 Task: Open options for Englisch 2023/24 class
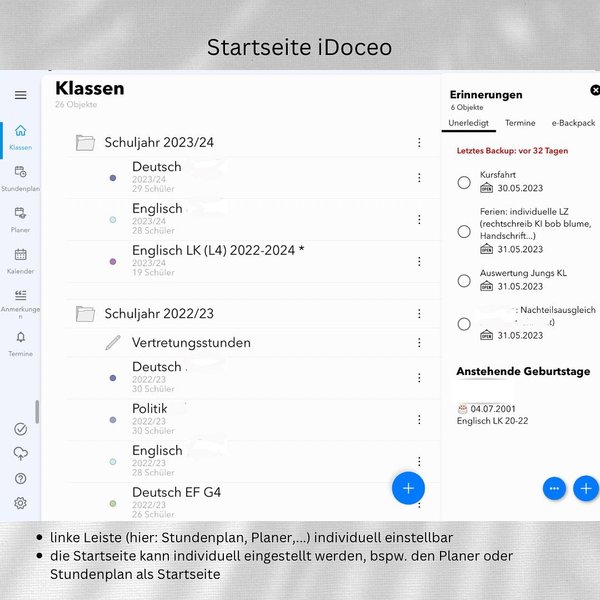[x=419, y=219]
